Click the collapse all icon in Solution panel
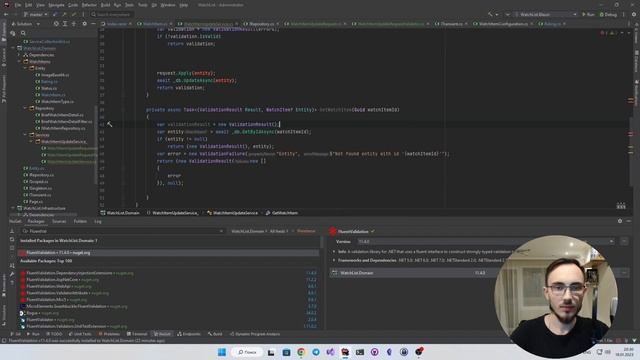 [74, 24]
